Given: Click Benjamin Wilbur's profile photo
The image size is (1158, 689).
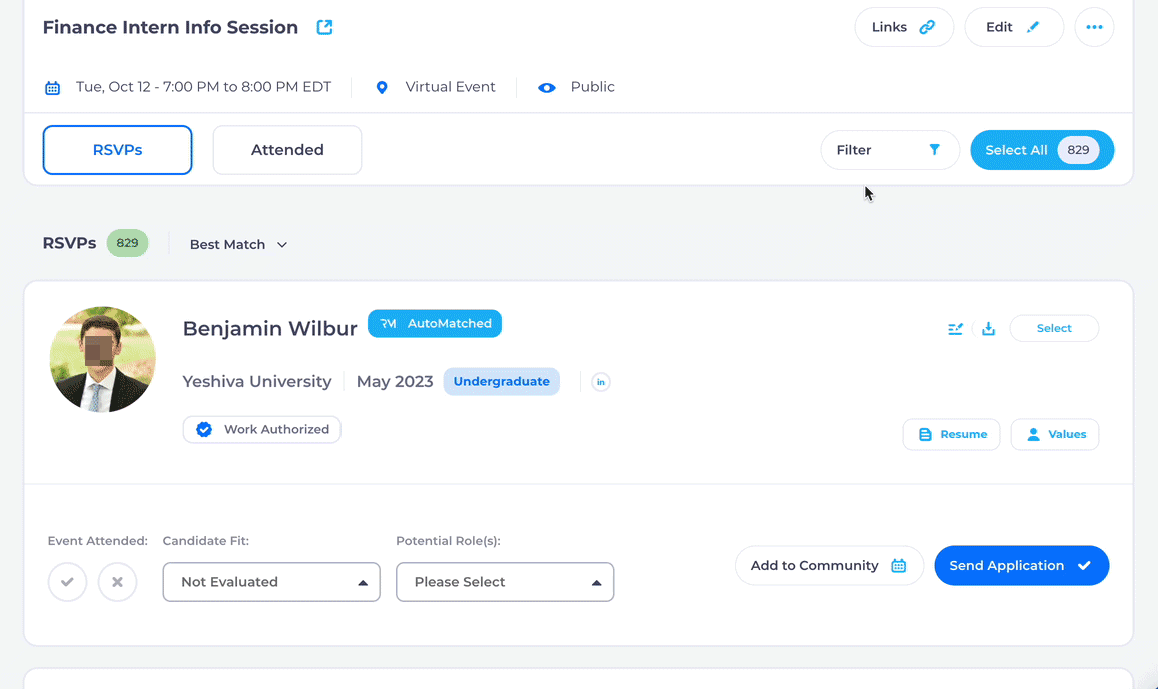Looking at the screenshot, I should point(102,360).
